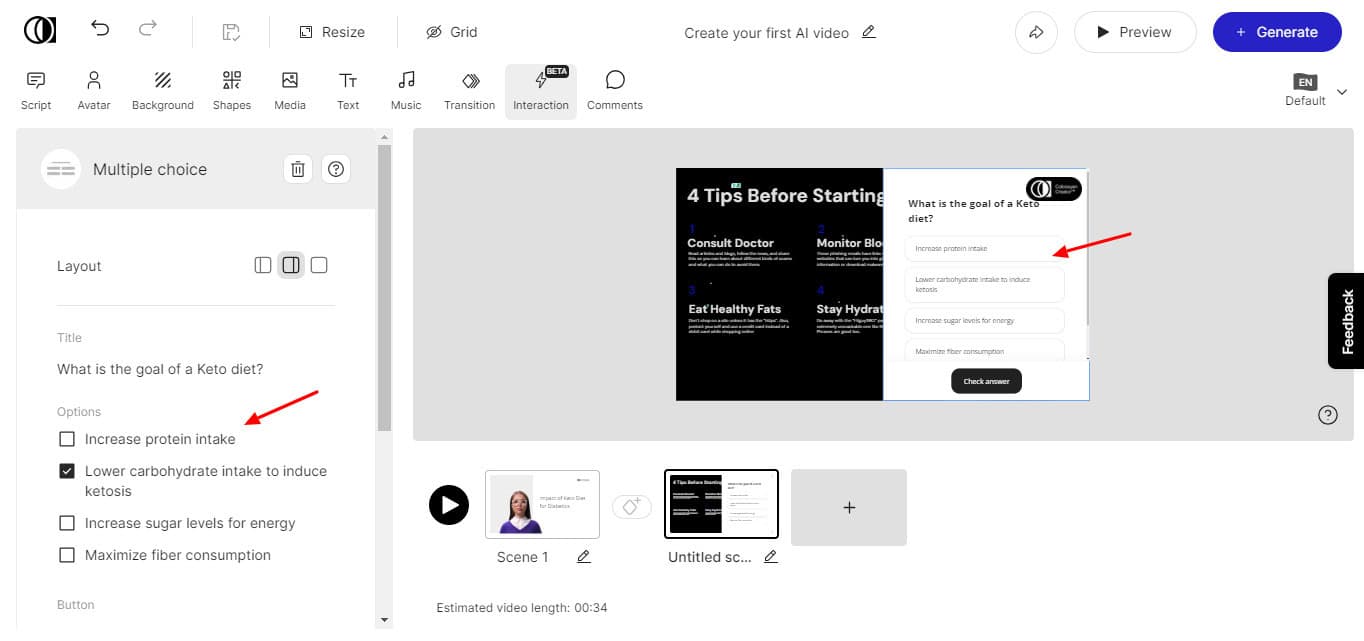The image size is (1364, 641).
Task: Uncheck Lower carbohydrate intake to induce ketosis
Action: [x=67, y=471]
